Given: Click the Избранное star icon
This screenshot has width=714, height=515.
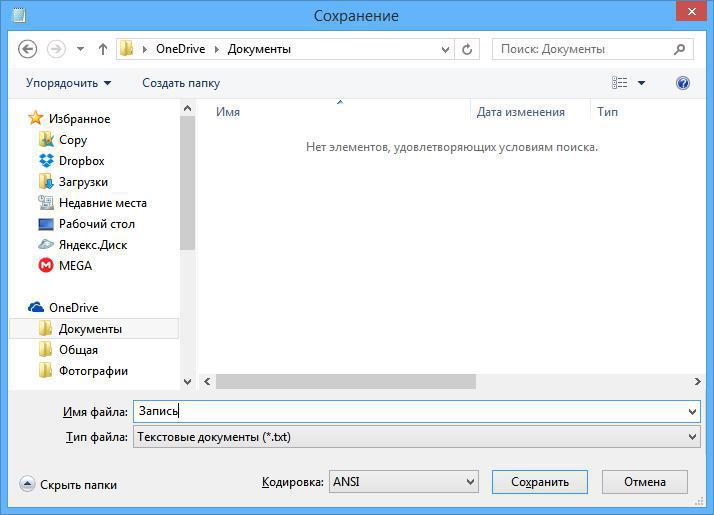Looking at the screenshot, I should click(36, 118).
